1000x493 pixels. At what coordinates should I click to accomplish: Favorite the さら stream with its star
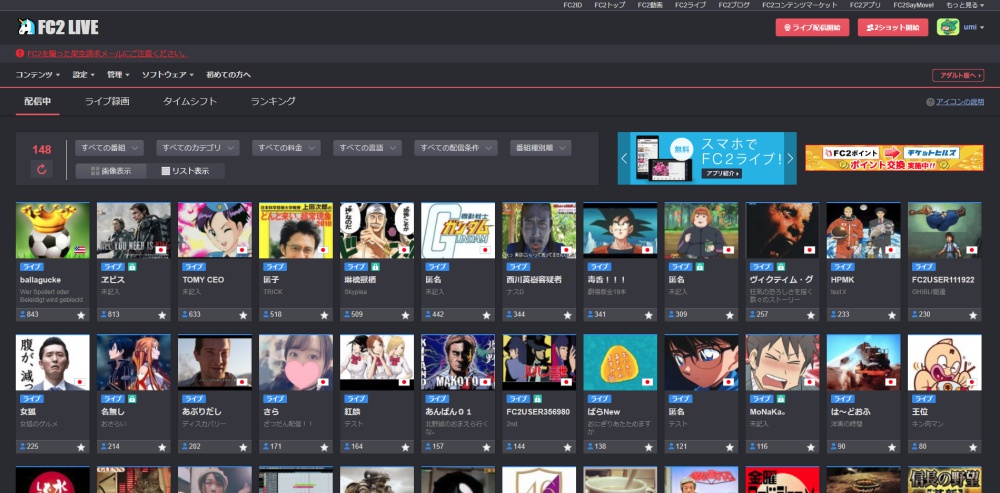tap(324, 447)
